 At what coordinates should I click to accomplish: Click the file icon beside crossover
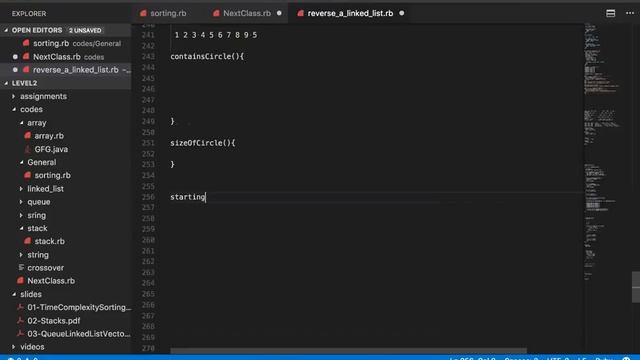coord(21,267)
